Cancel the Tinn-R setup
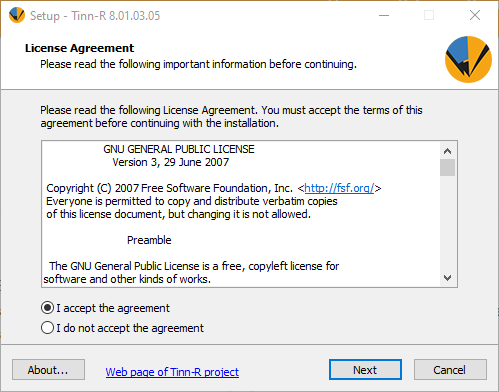The width and height of the screenshot is (499, 392). (x=450, y=370)
